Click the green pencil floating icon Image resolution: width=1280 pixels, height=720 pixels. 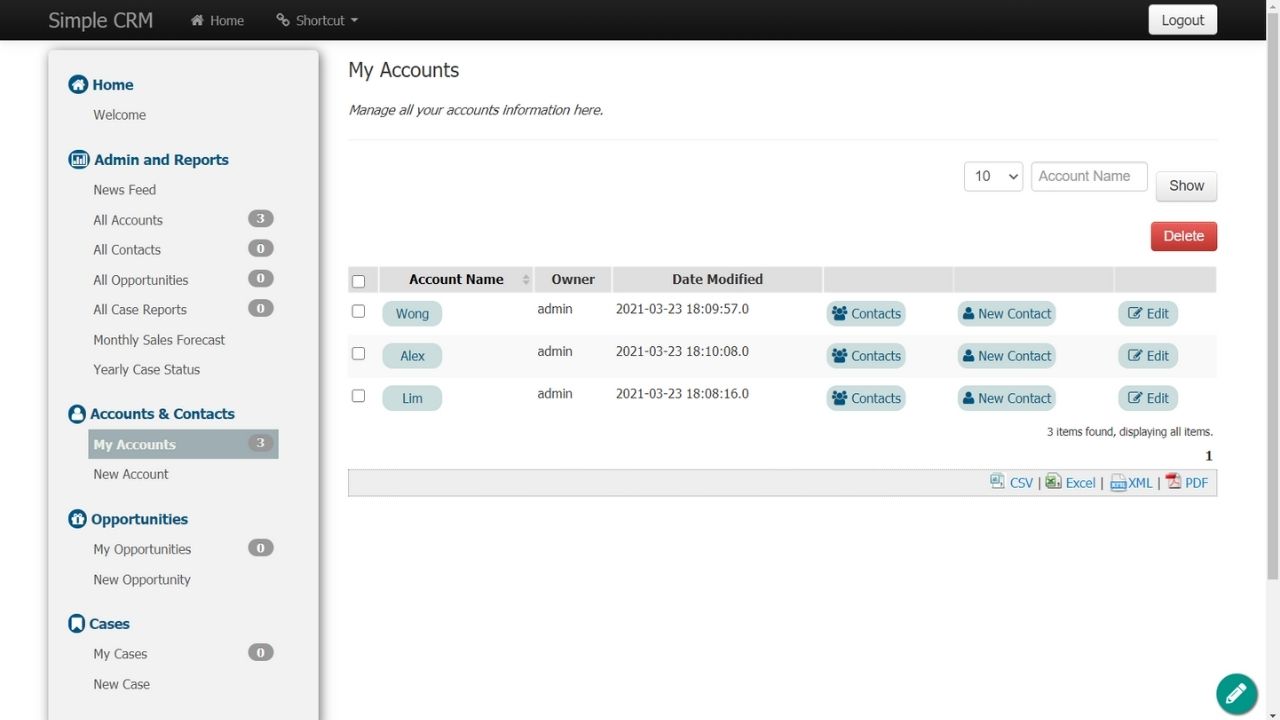pyautogui.click(x=1236, y=693)
